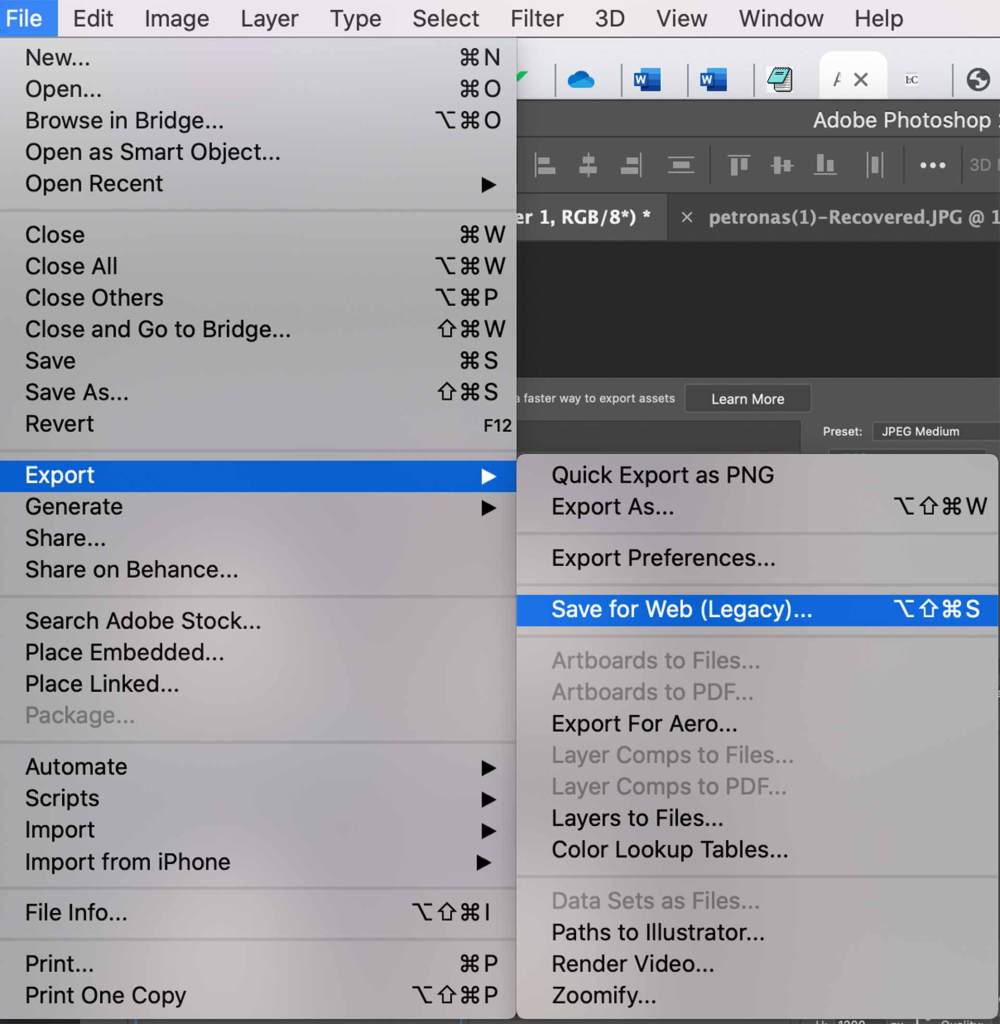Select Quick Export as PNG
The width and height of the screenshot is (1000, 1024).
[x=661, y=475]
